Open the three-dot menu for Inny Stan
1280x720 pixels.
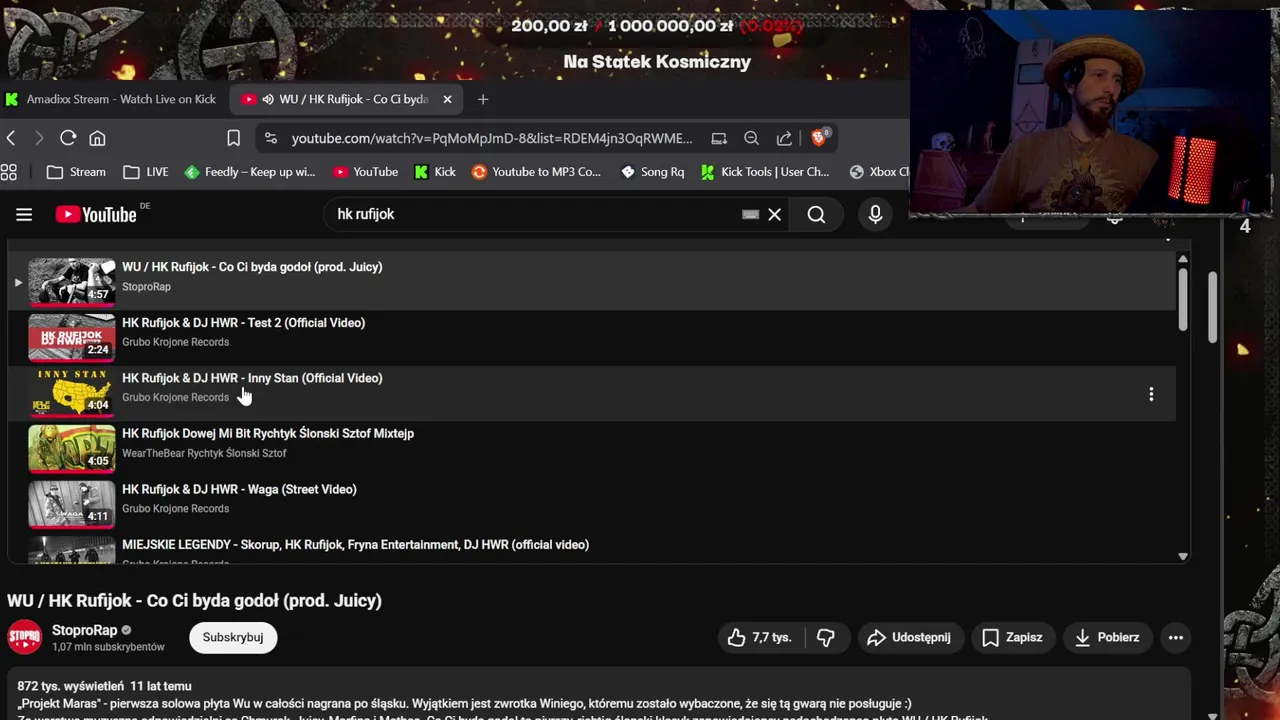[1151, 394]
